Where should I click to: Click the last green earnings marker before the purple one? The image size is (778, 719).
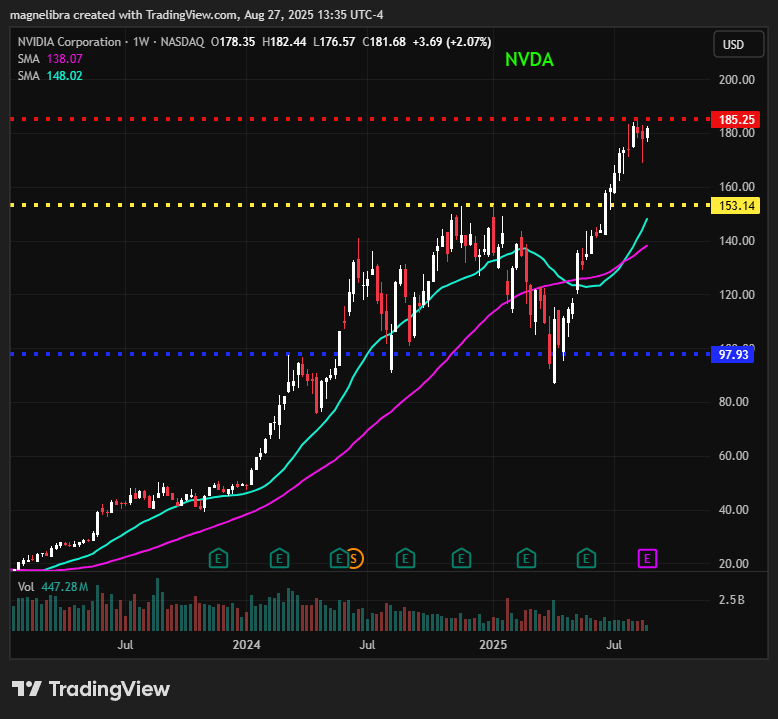(586, 559)
